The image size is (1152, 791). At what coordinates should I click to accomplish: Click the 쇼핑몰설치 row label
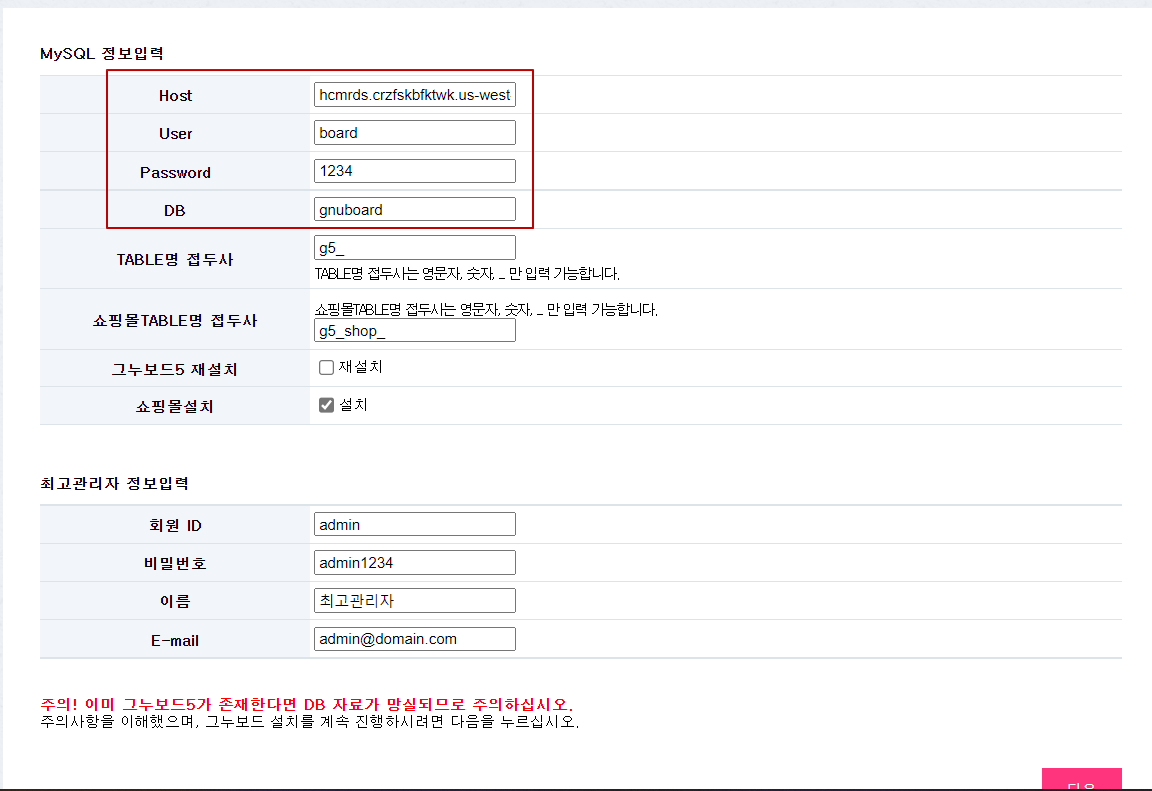pyautogui.click(x=175, y=406)
